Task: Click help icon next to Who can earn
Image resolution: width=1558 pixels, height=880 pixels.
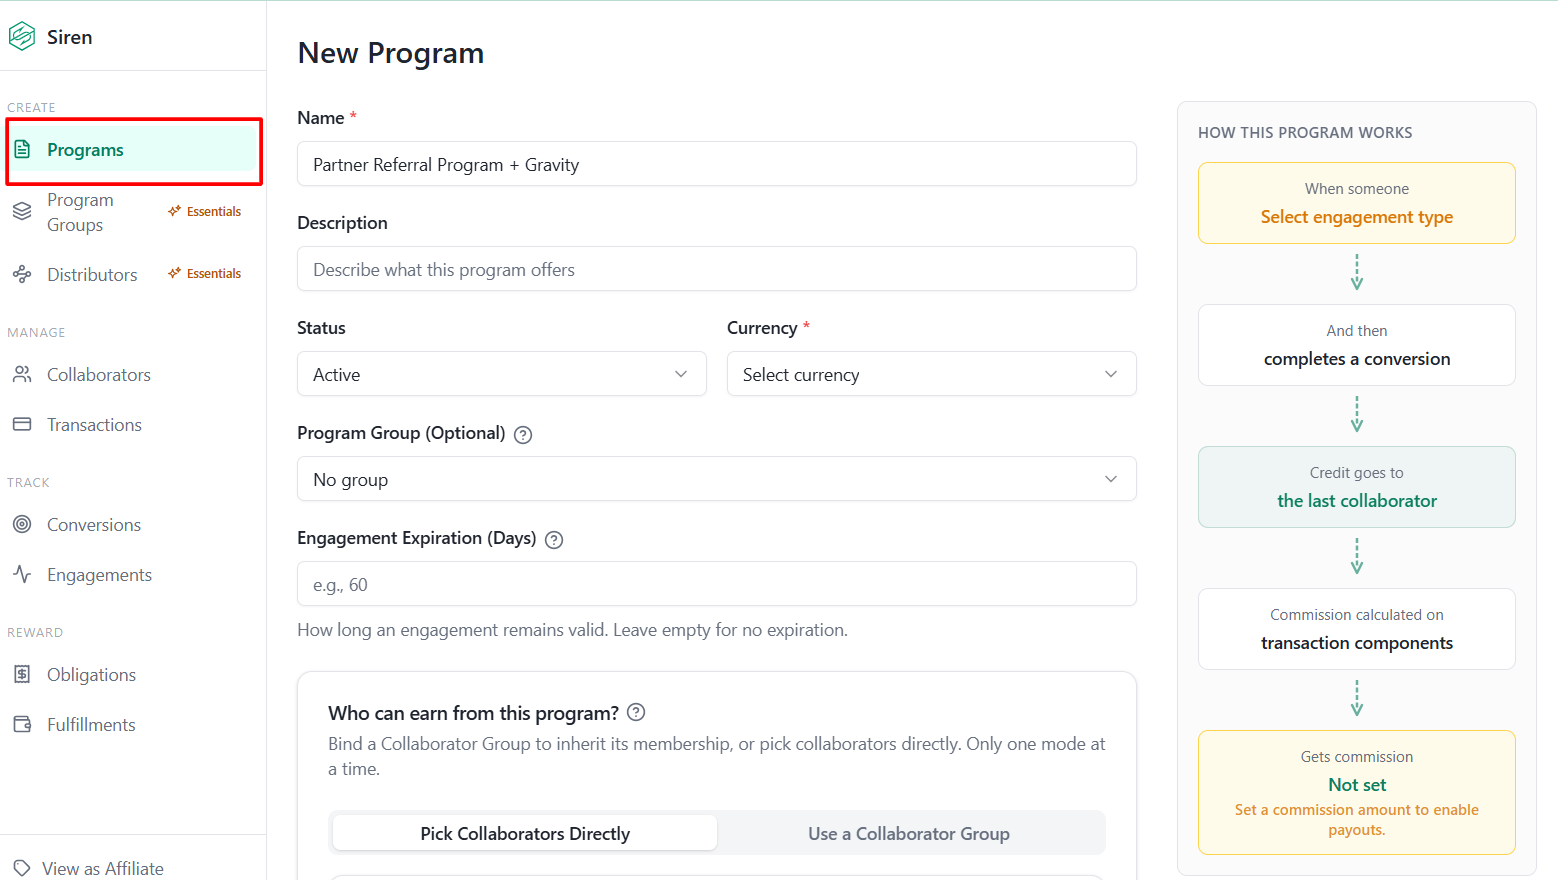Action: [x=636, y=712]
